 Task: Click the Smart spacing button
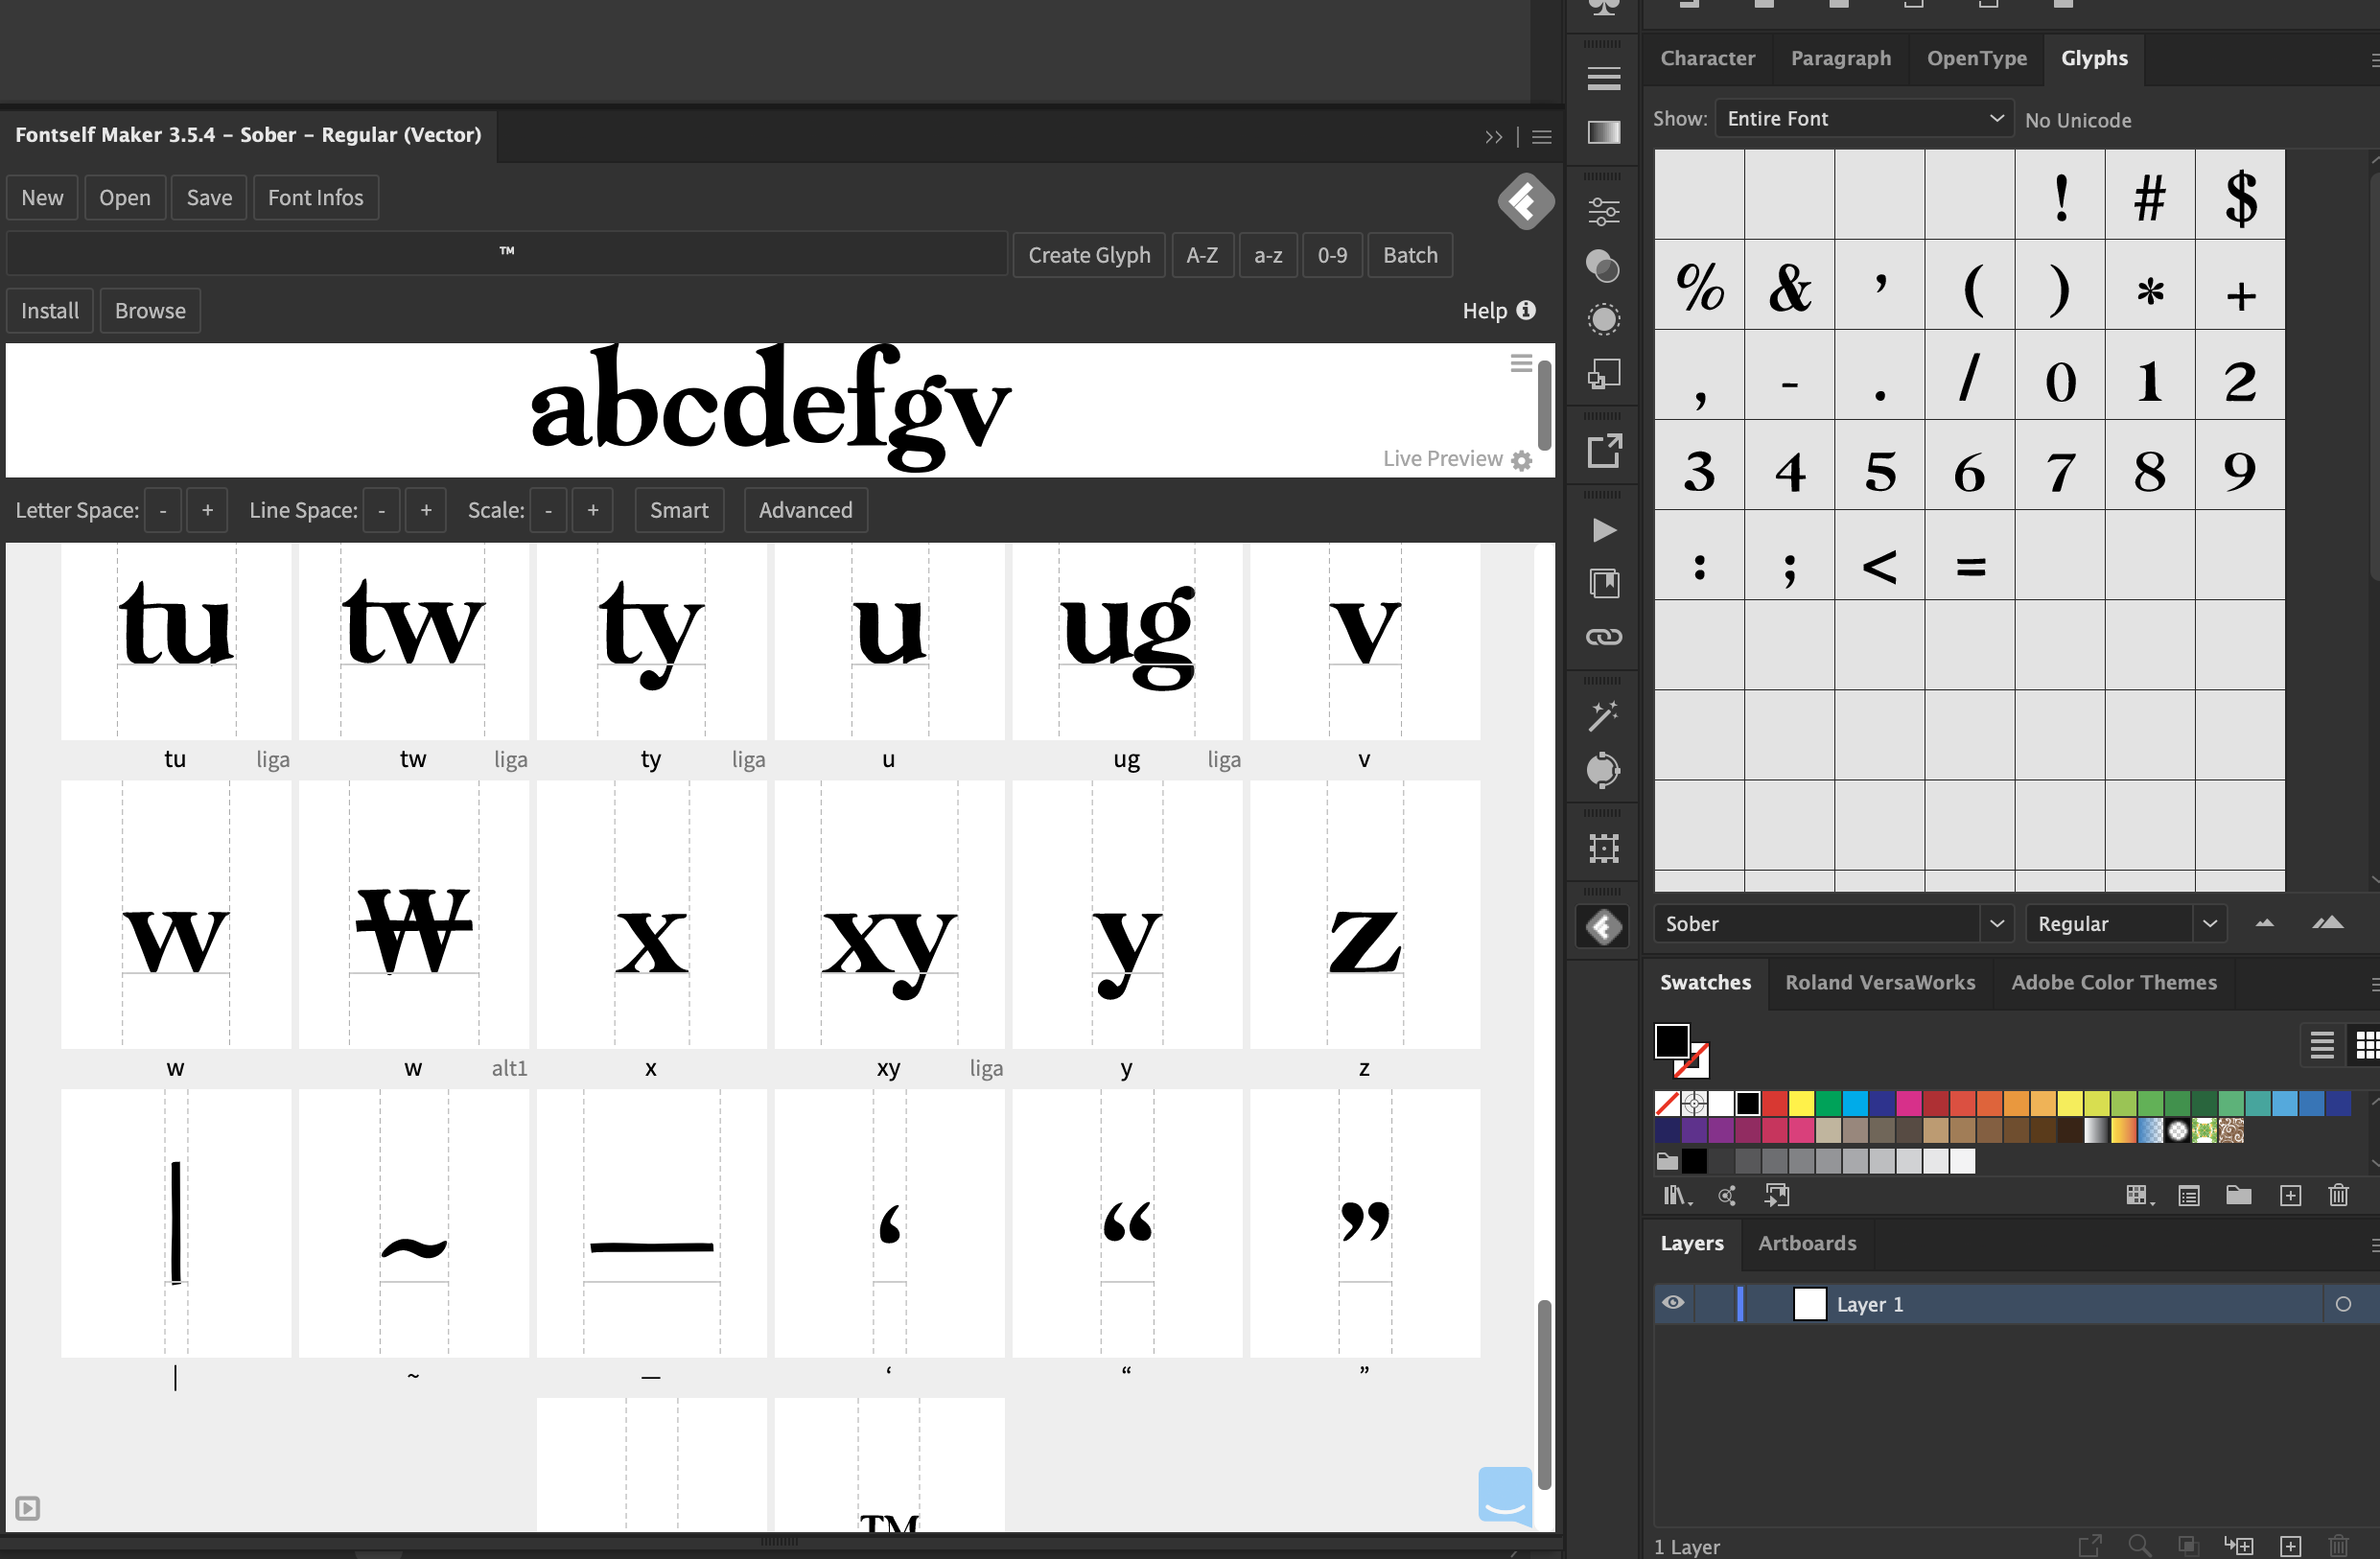pyautogui.click(x=679, y=510)
